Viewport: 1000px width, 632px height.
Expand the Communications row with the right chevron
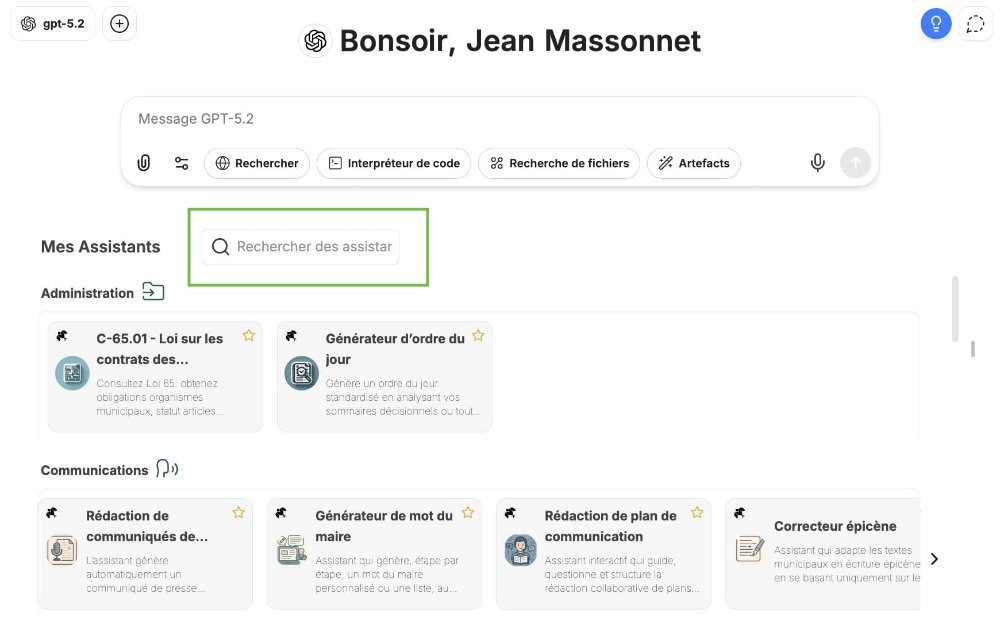pyautogui.click(x=934, y=560)
